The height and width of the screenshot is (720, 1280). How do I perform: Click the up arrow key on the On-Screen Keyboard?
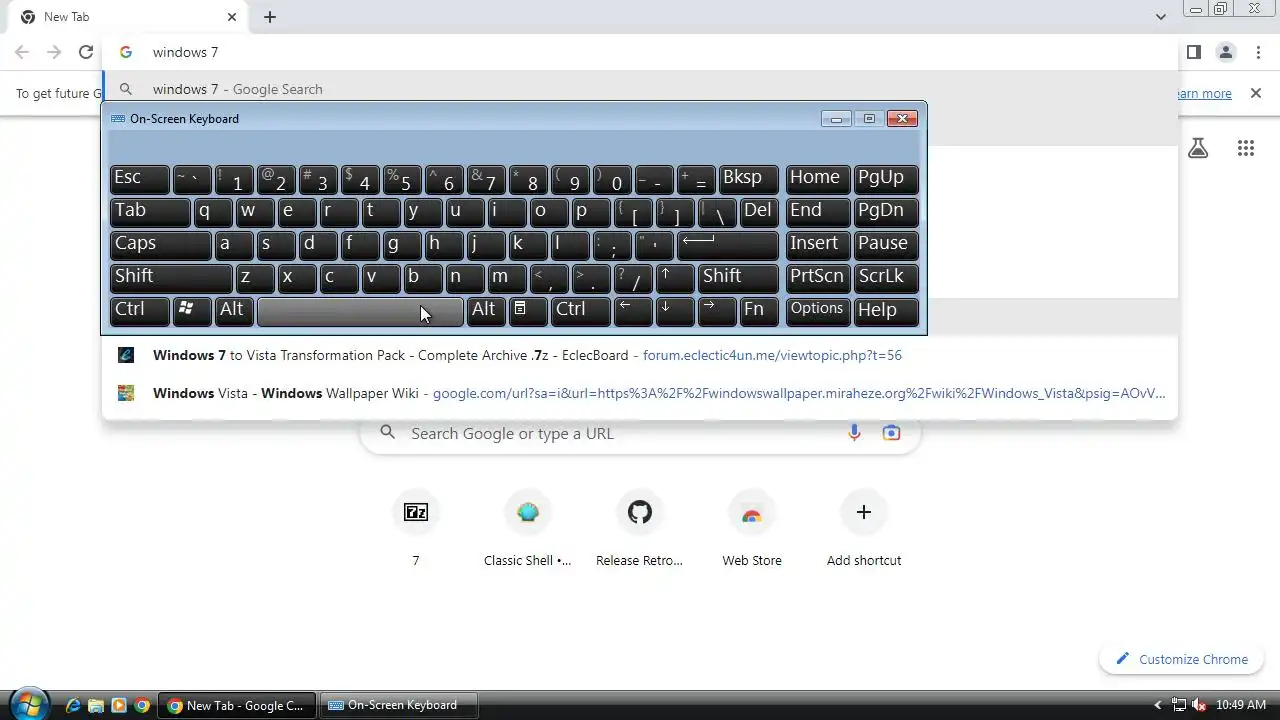676,278
